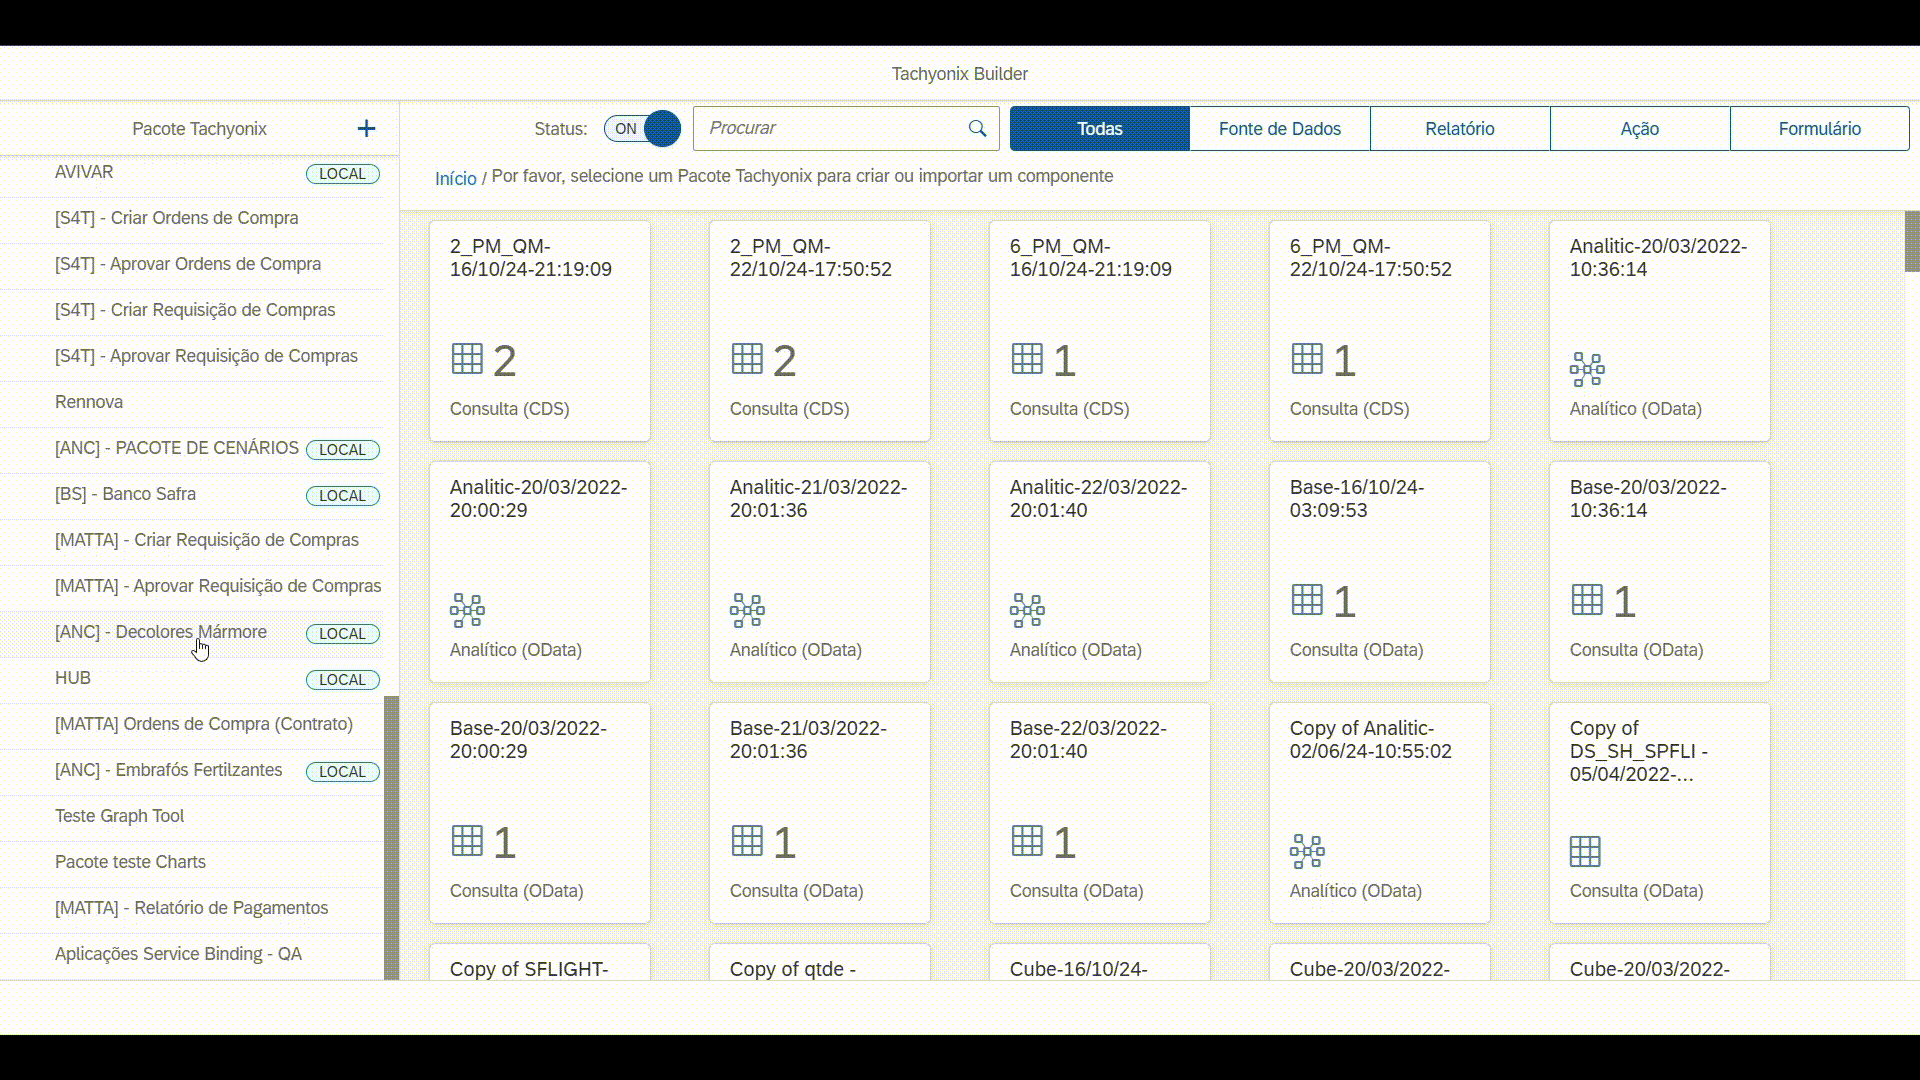
Task: Show the Ação components tab
Action: (1639, 129)
